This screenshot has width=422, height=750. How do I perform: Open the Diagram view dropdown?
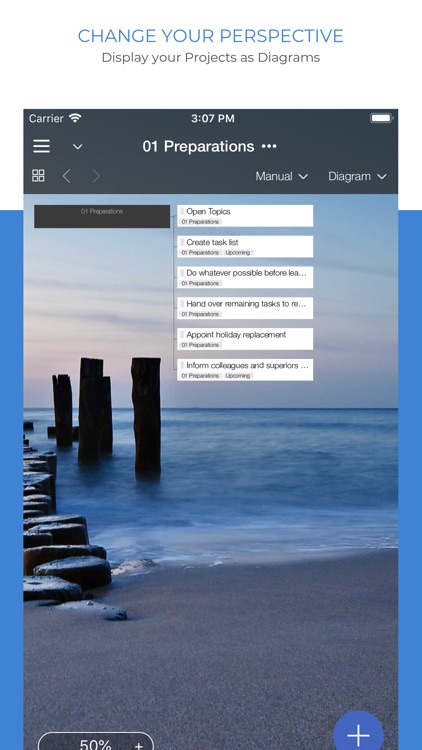pyautogui.click(x=357, y=176)
